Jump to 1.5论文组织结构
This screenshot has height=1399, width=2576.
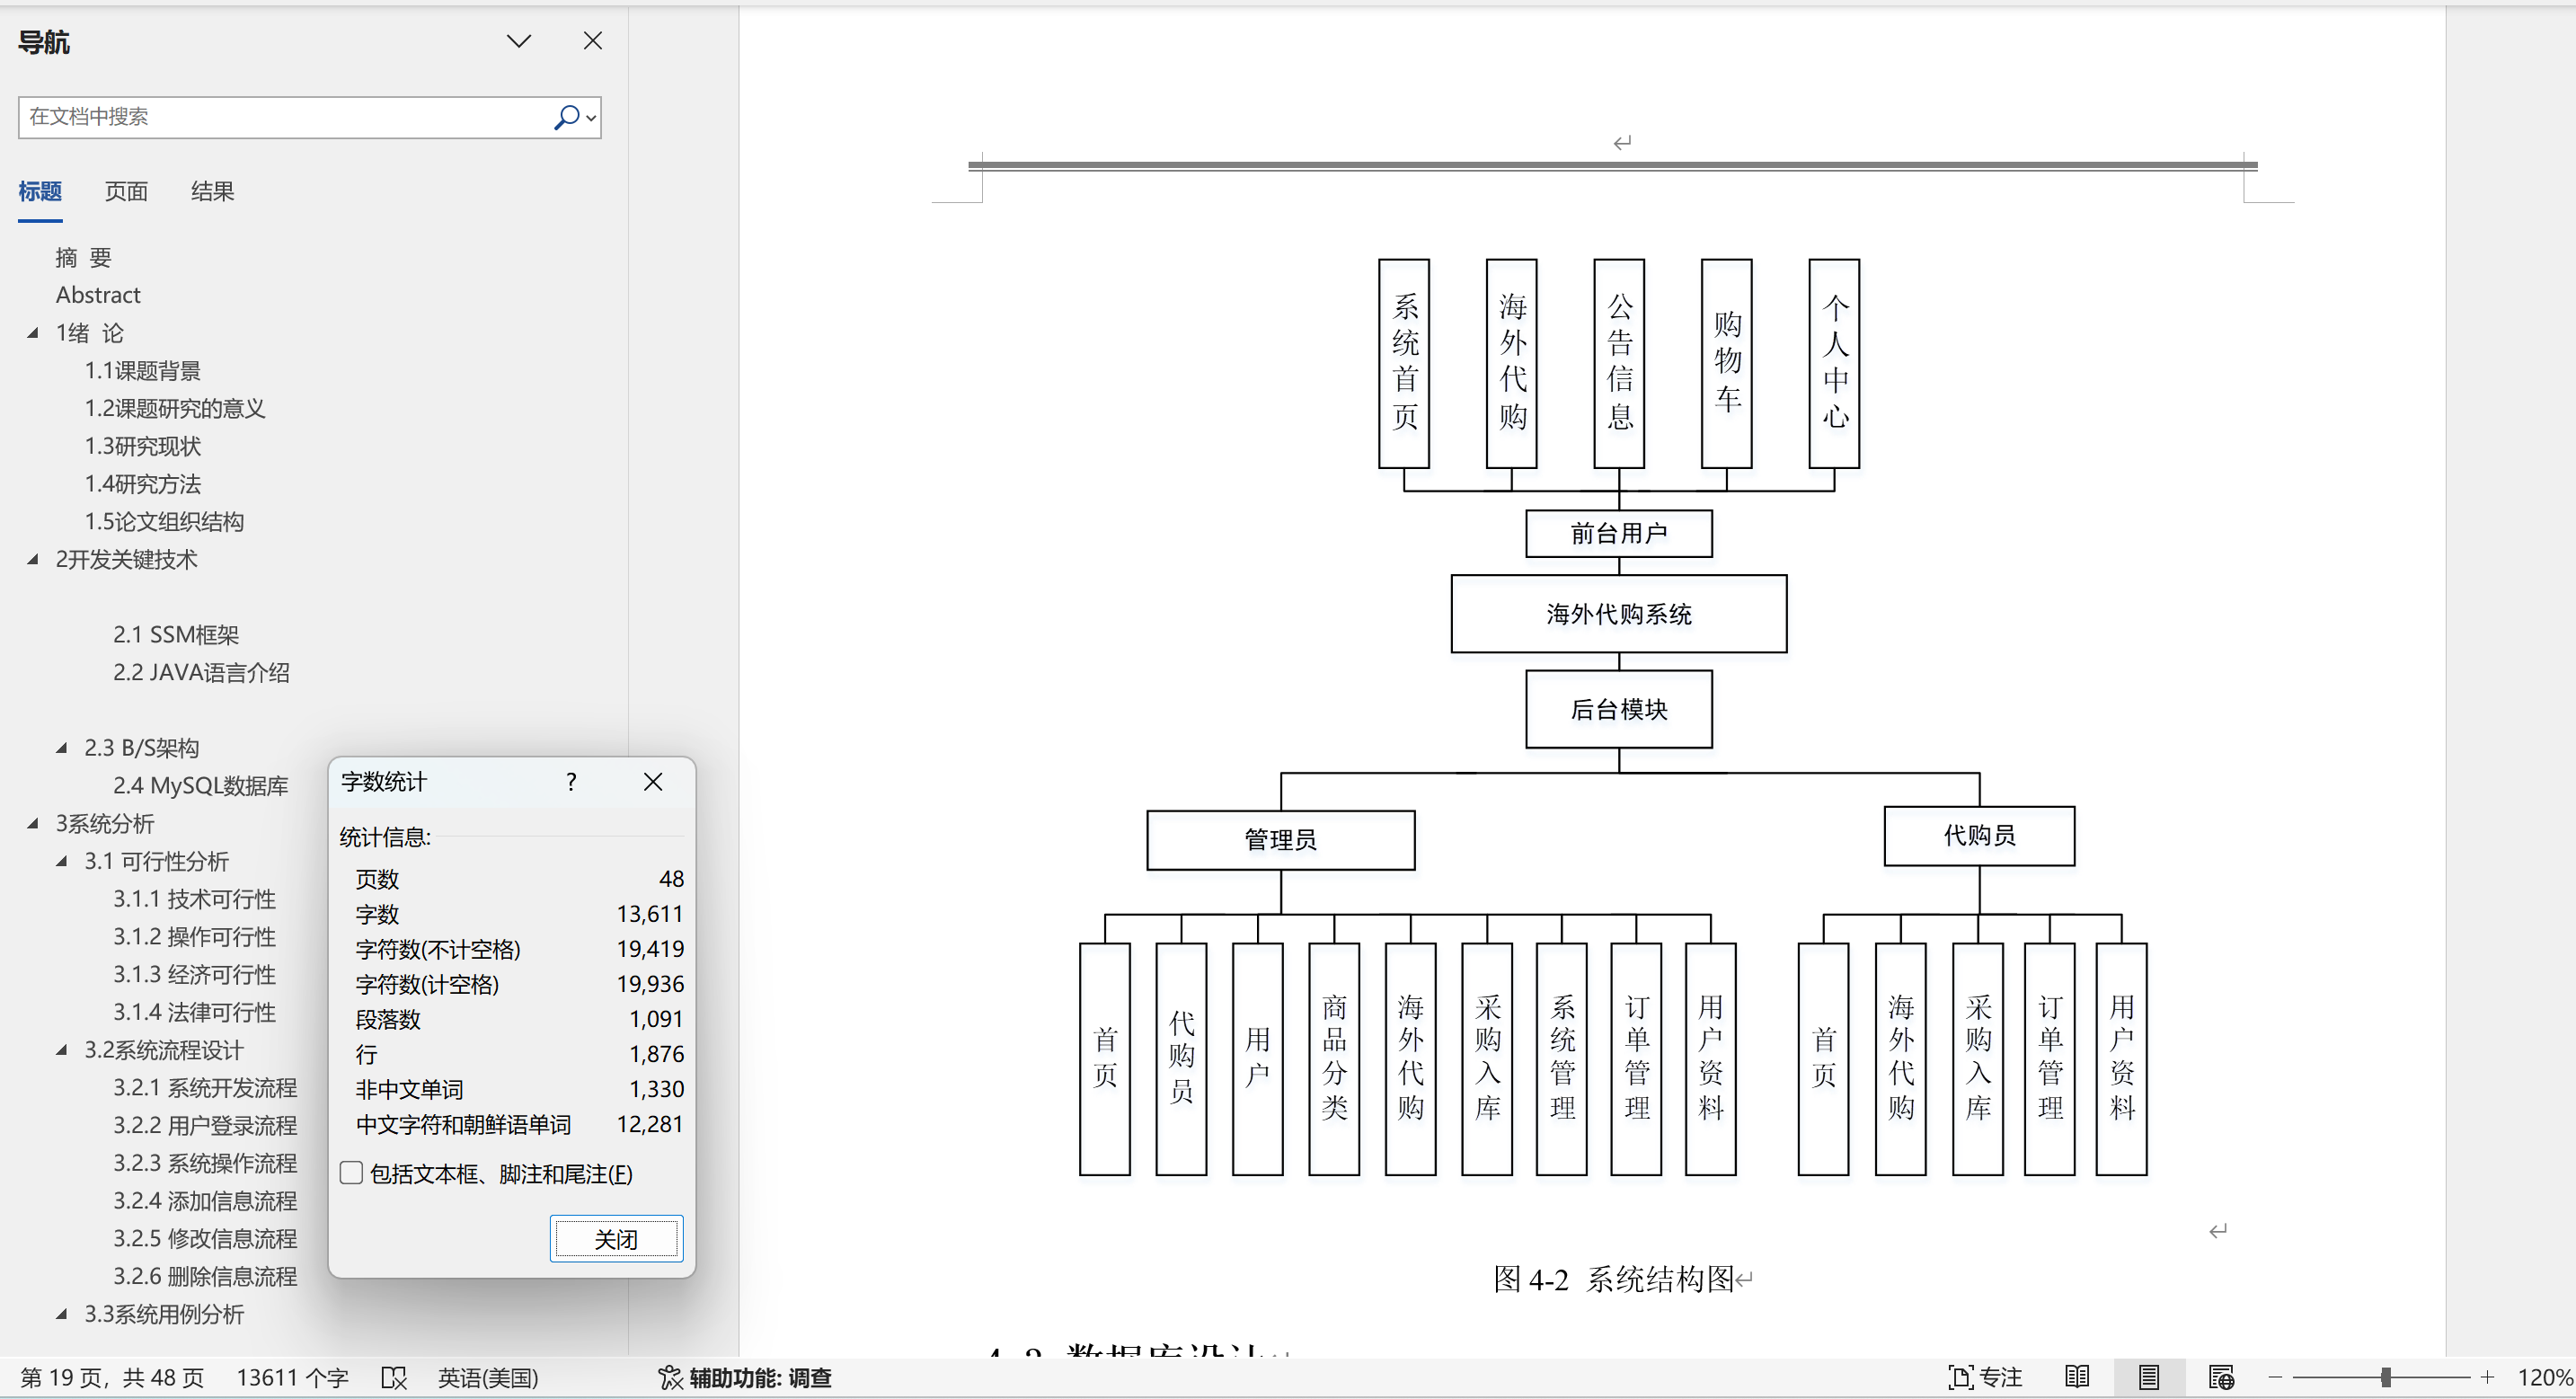[164, 521]
